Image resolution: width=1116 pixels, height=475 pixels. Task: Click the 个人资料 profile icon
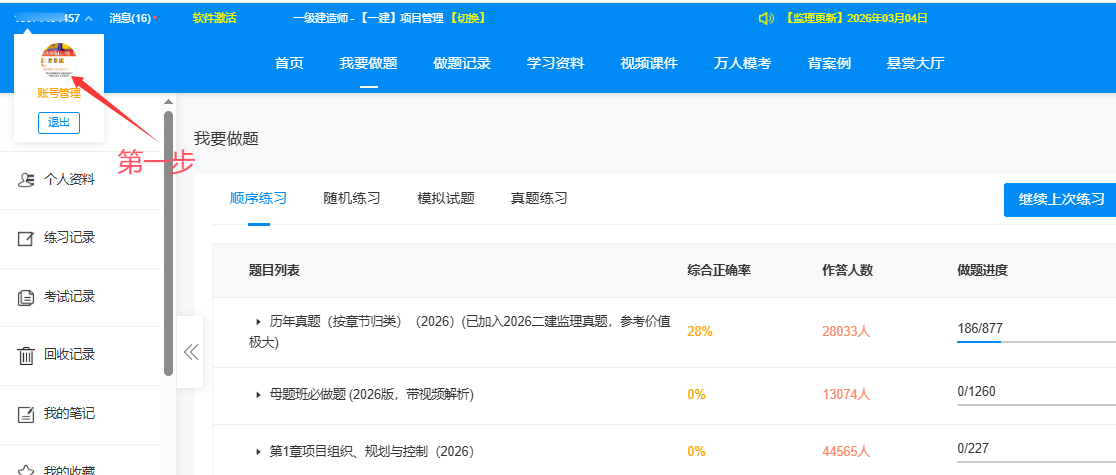(x=27, y=180)
